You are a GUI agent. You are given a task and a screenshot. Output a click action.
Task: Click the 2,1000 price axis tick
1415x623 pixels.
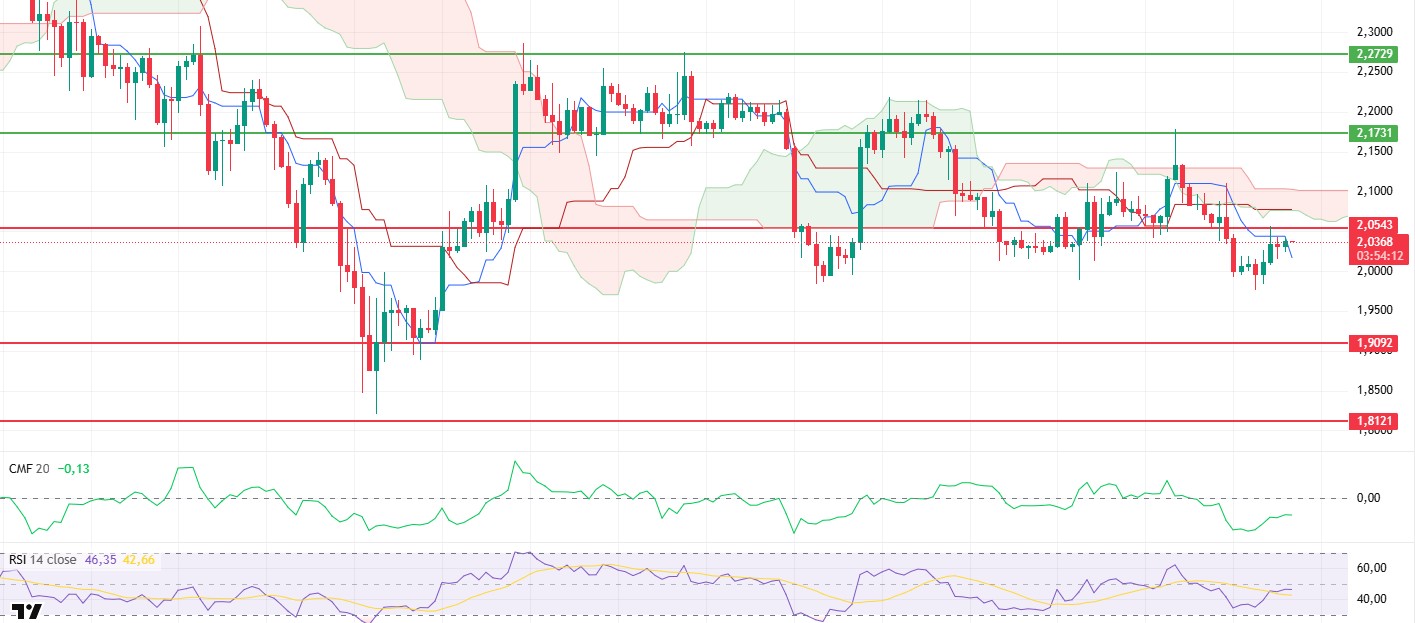1375,190
